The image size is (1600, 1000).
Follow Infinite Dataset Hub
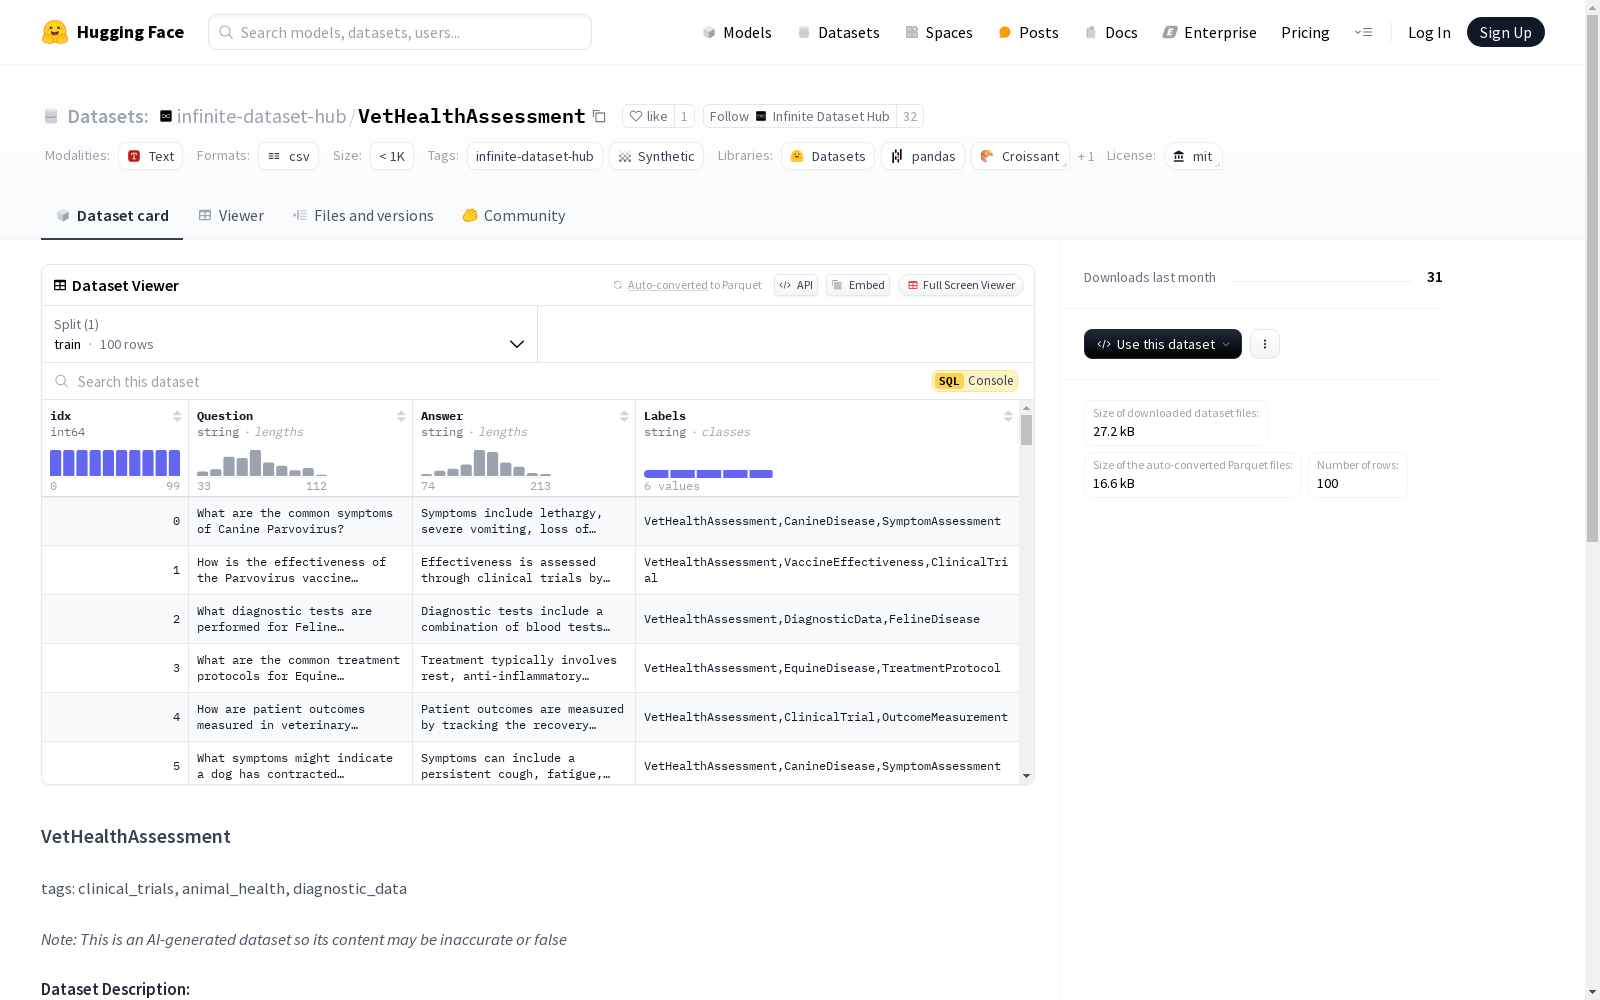[x=800, y=116]
